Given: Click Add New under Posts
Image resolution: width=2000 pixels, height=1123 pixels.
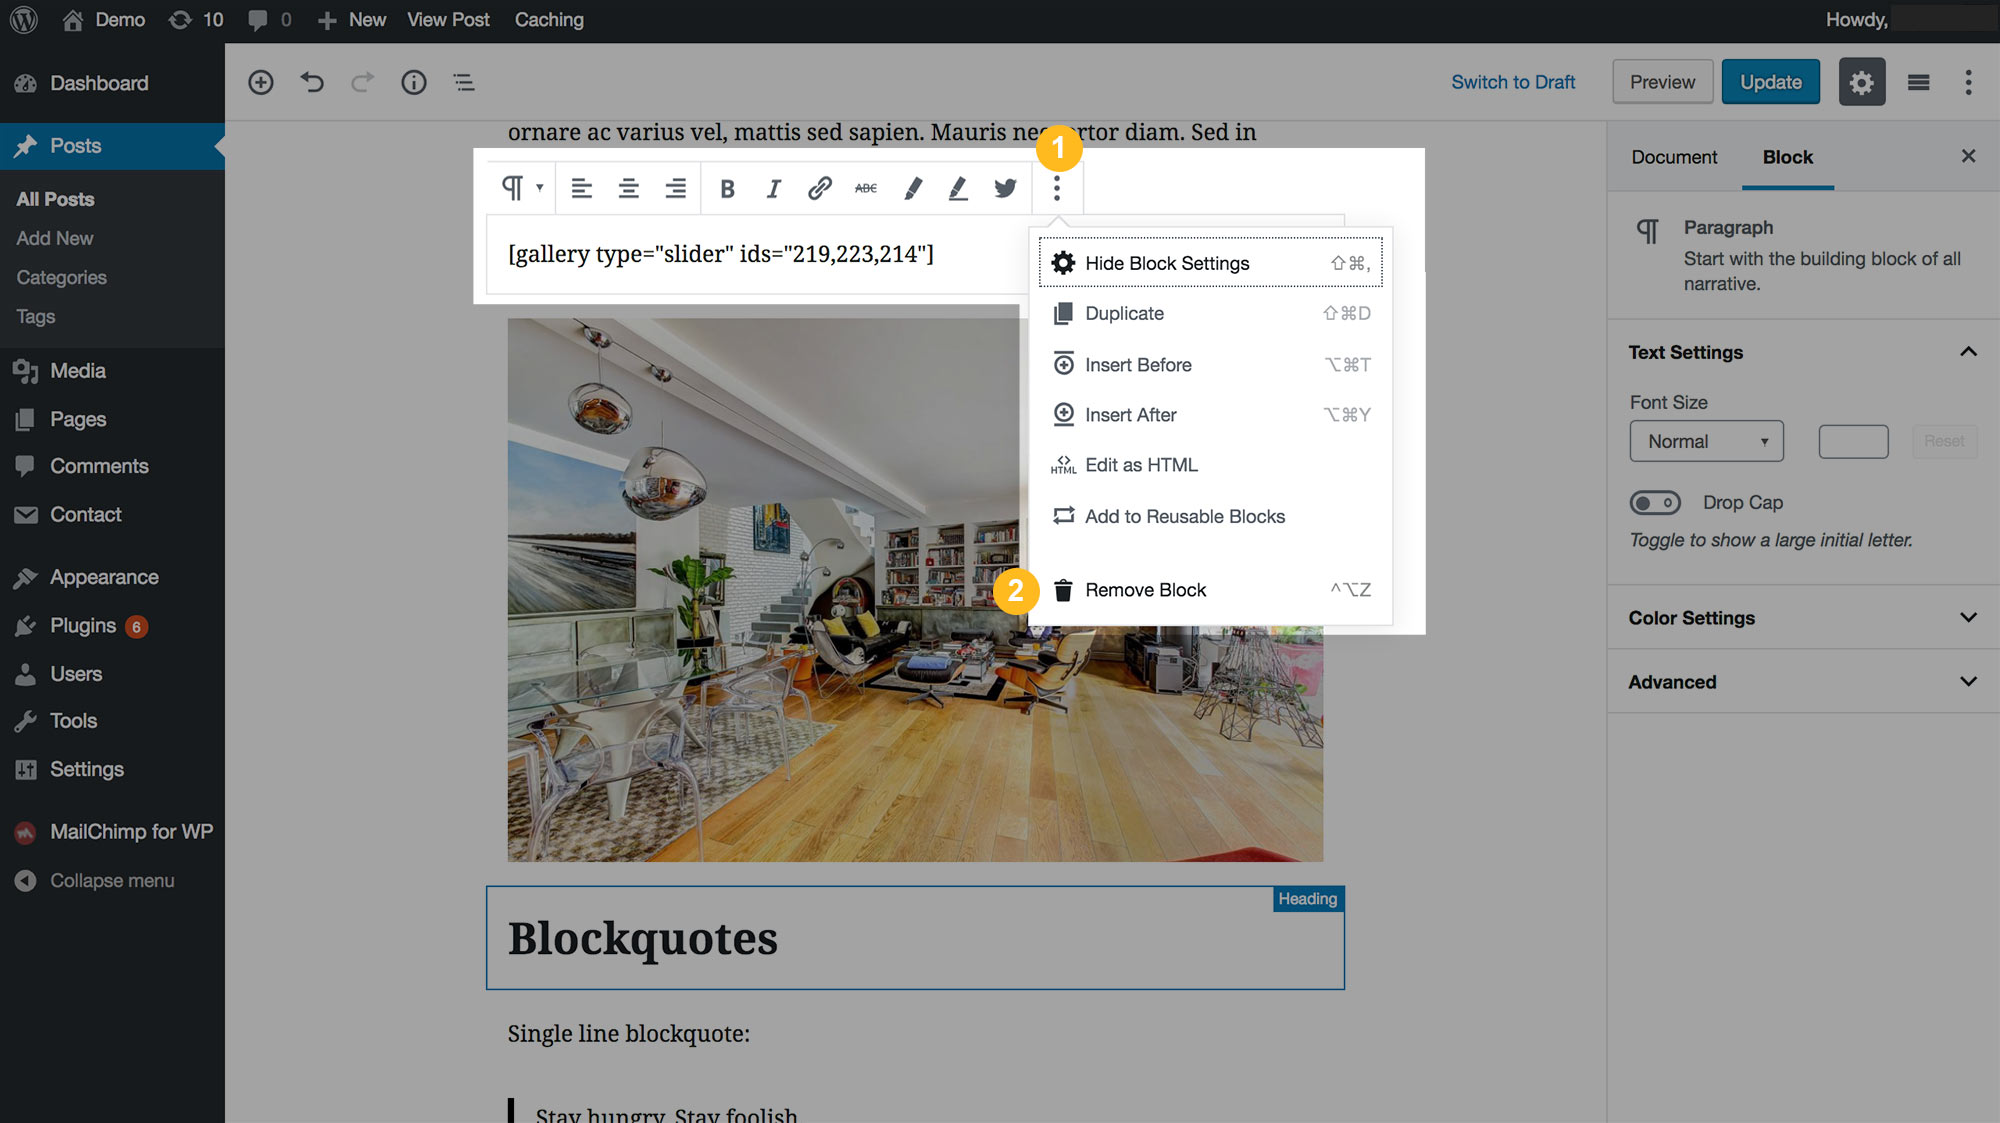Looking at the screenshot, I should click(54, 238).
